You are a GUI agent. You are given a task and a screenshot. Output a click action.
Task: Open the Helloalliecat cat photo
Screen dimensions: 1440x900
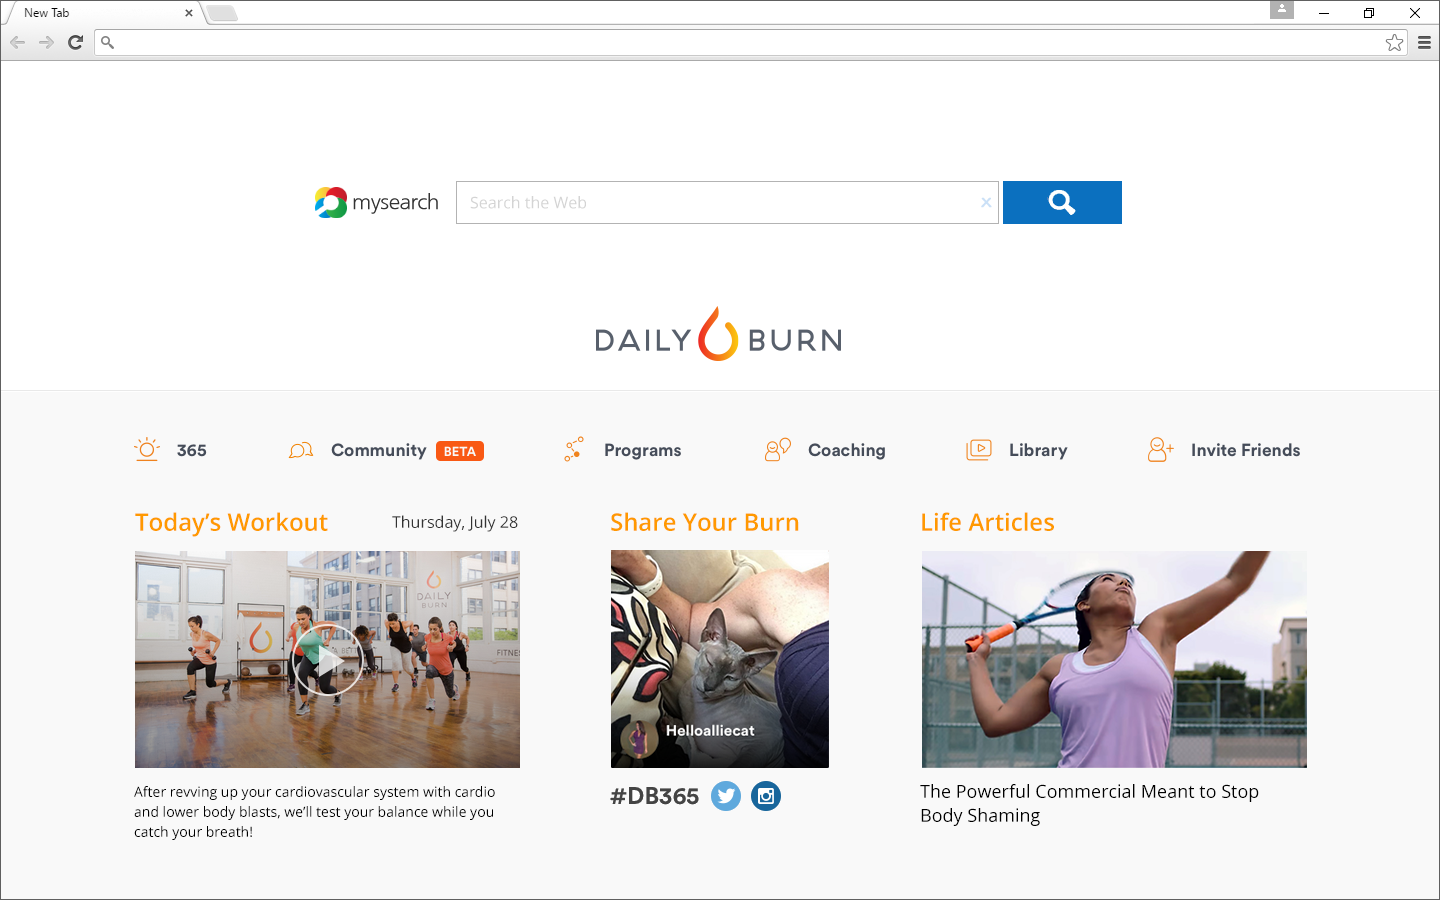coord(720,659)
